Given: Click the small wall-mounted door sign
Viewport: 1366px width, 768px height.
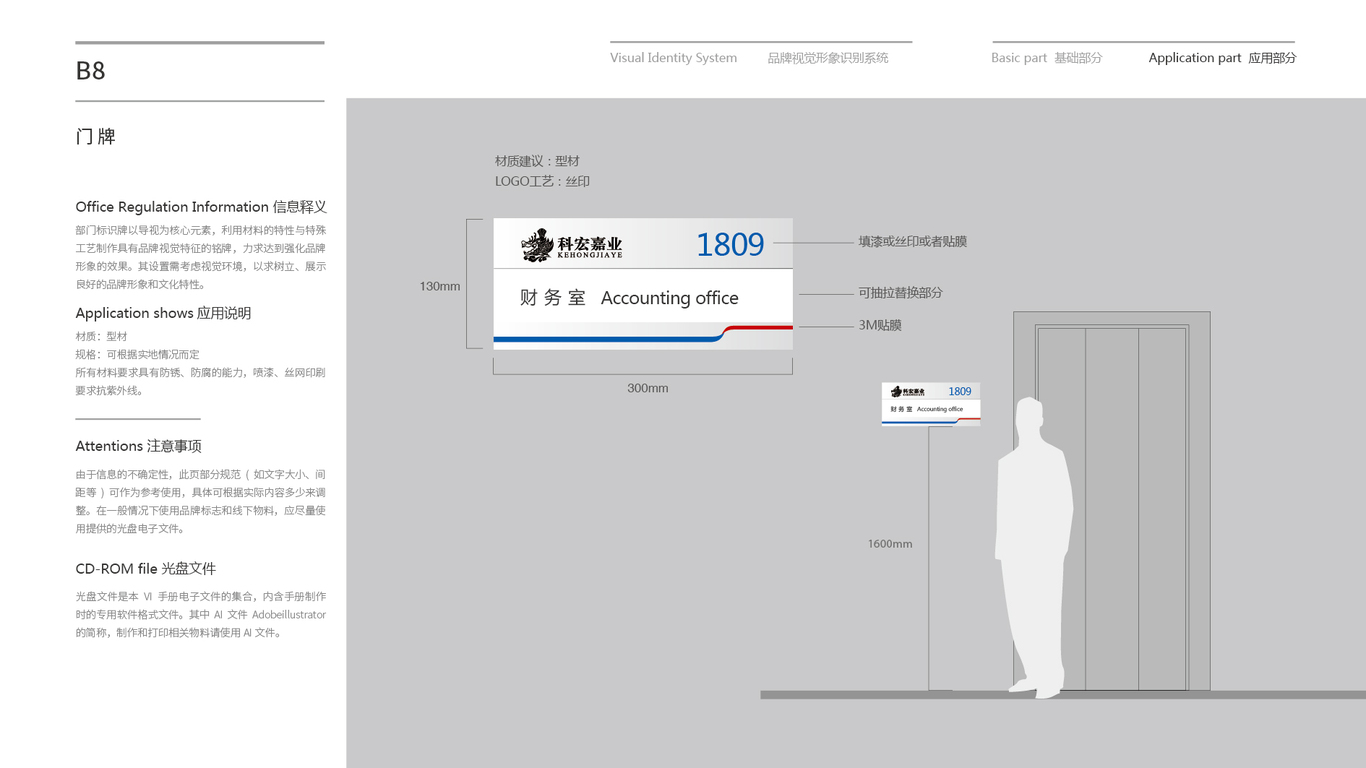Looking at the screenshot, I should click(930, 404).
